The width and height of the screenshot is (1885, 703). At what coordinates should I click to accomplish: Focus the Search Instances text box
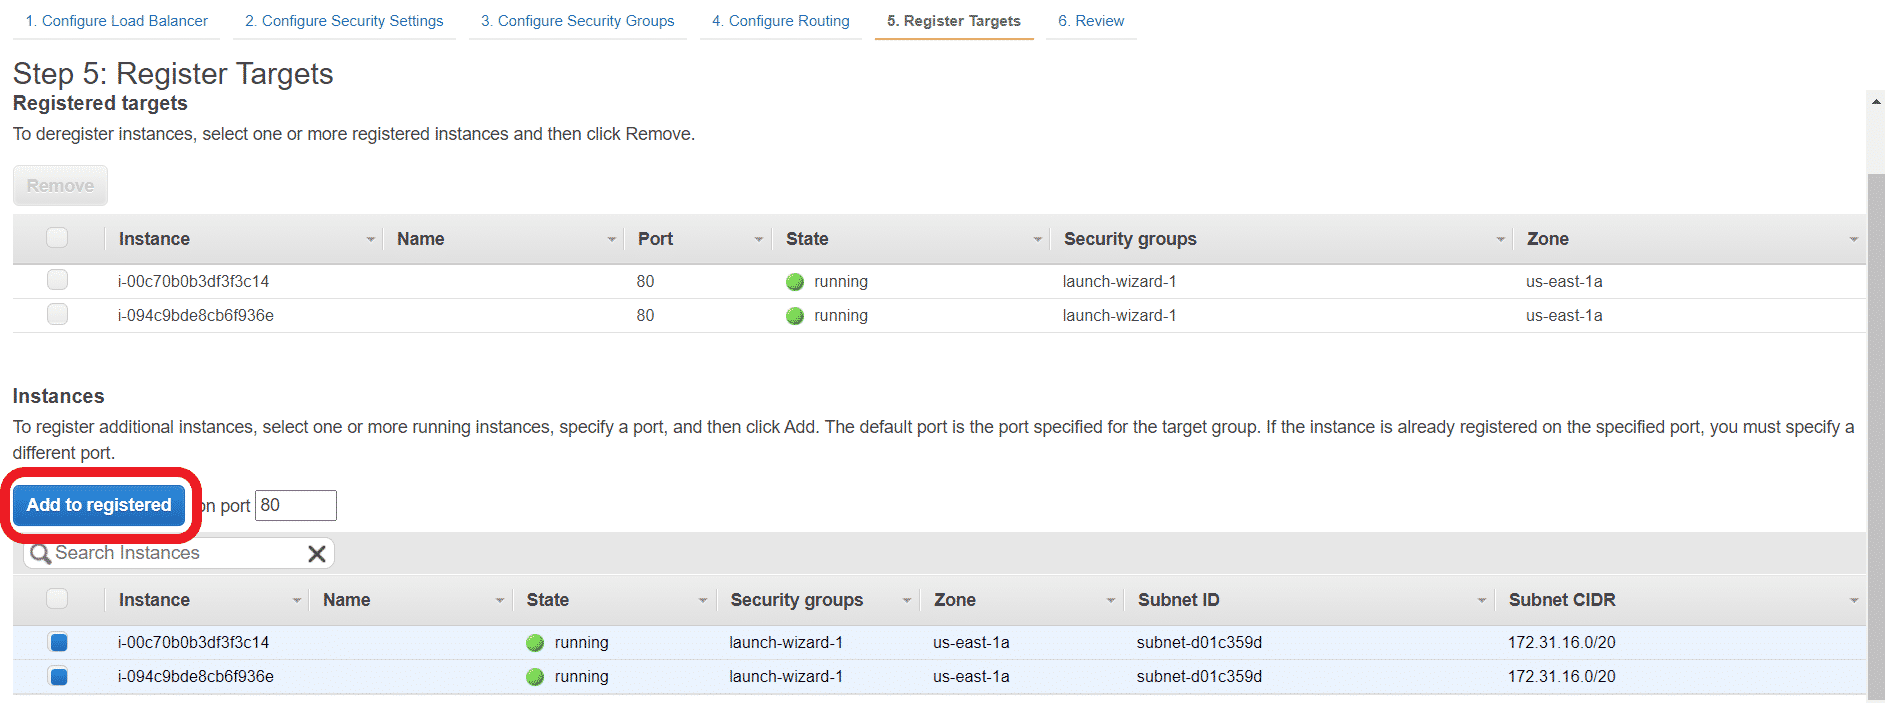[179, 553]
